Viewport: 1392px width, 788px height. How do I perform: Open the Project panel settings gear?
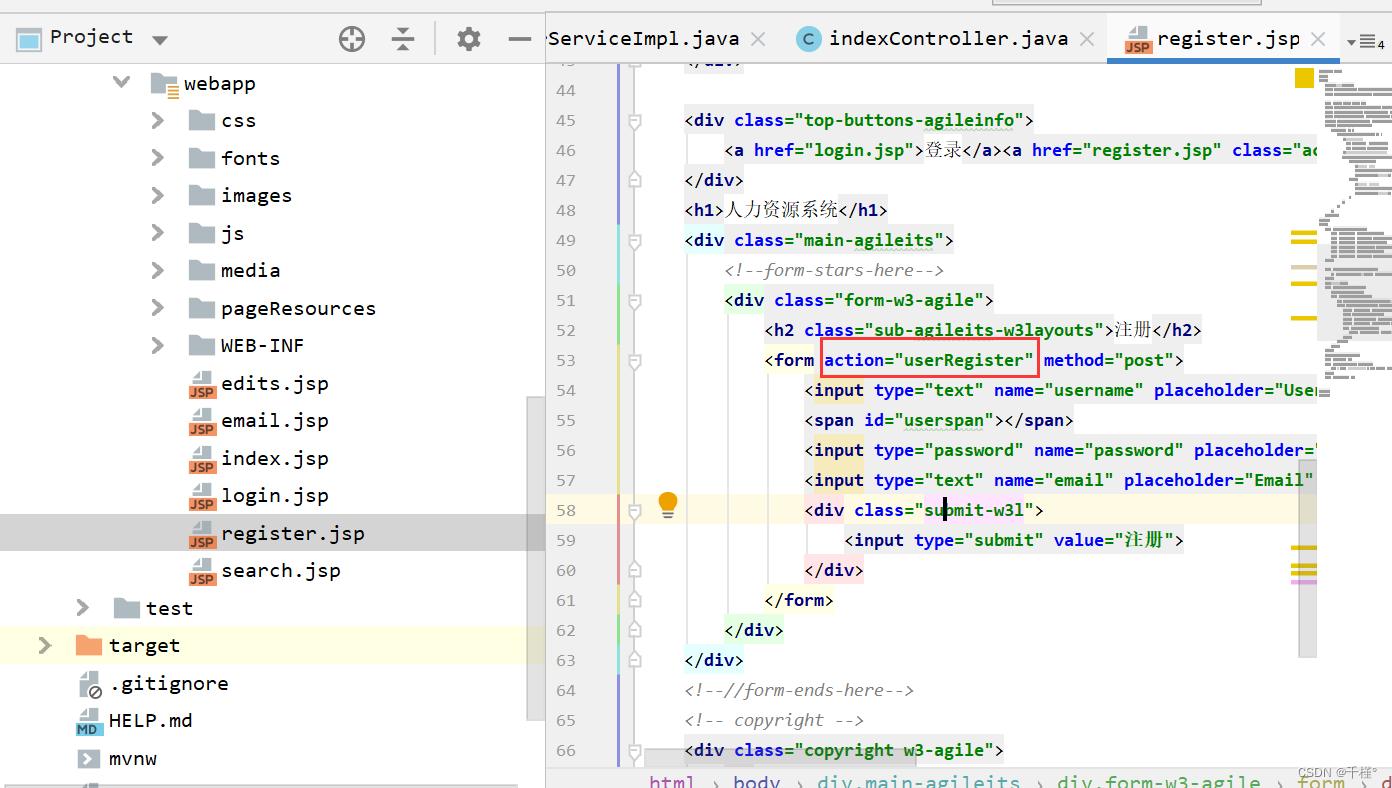coord(468,39)
